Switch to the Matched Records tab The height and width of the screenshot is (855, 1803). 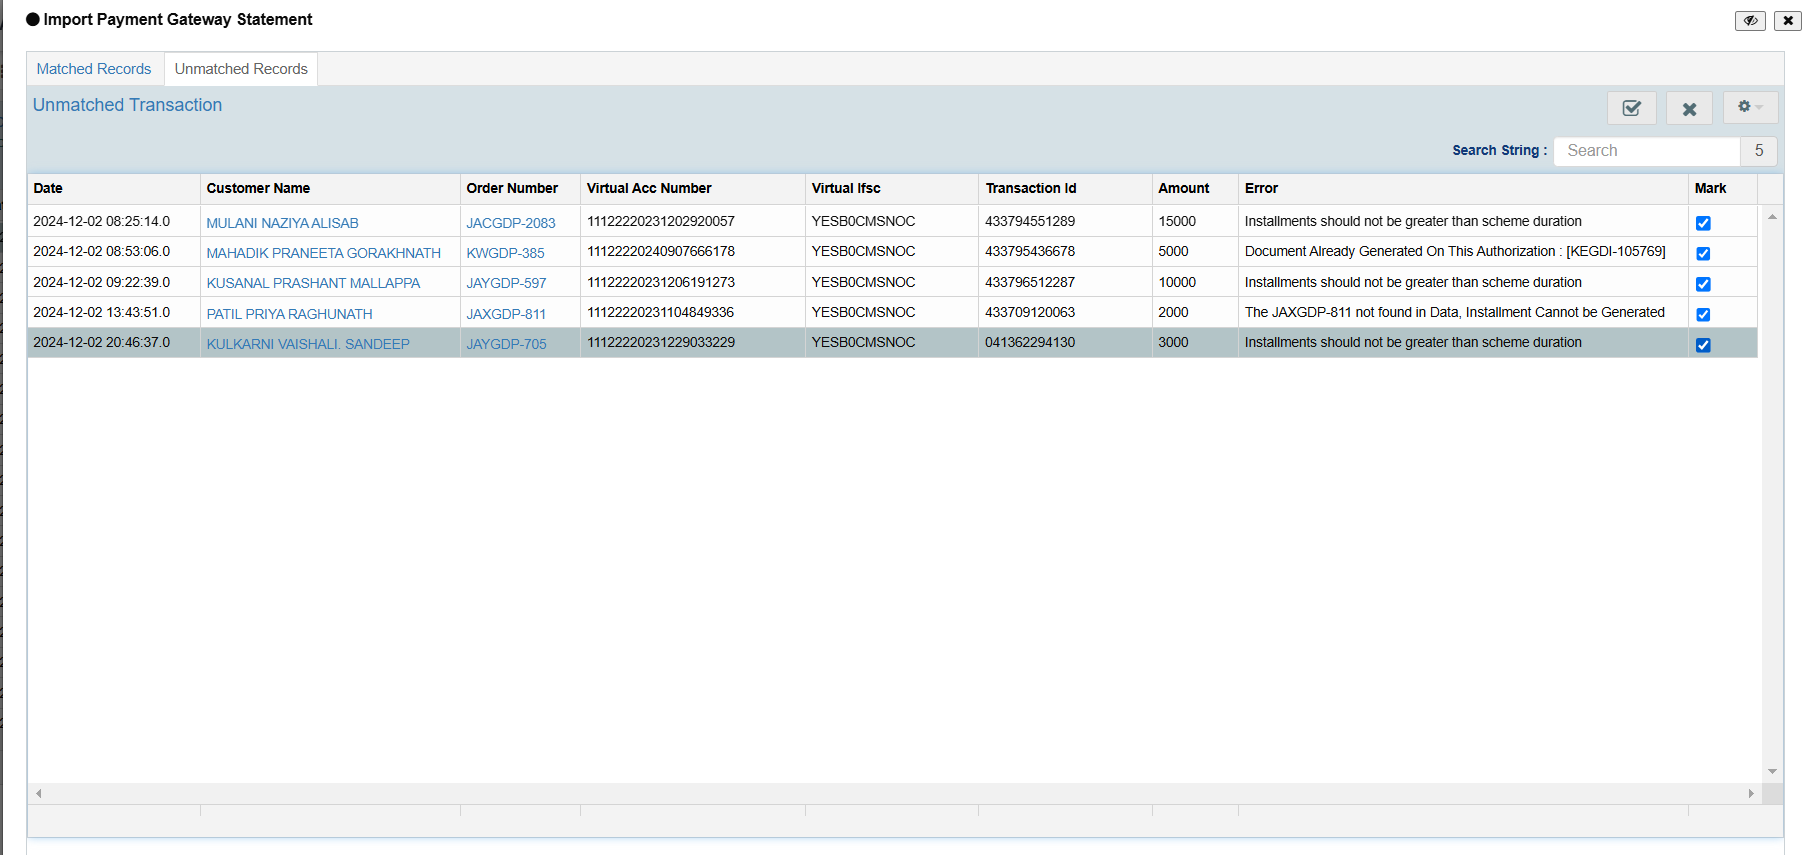point(94,69)
